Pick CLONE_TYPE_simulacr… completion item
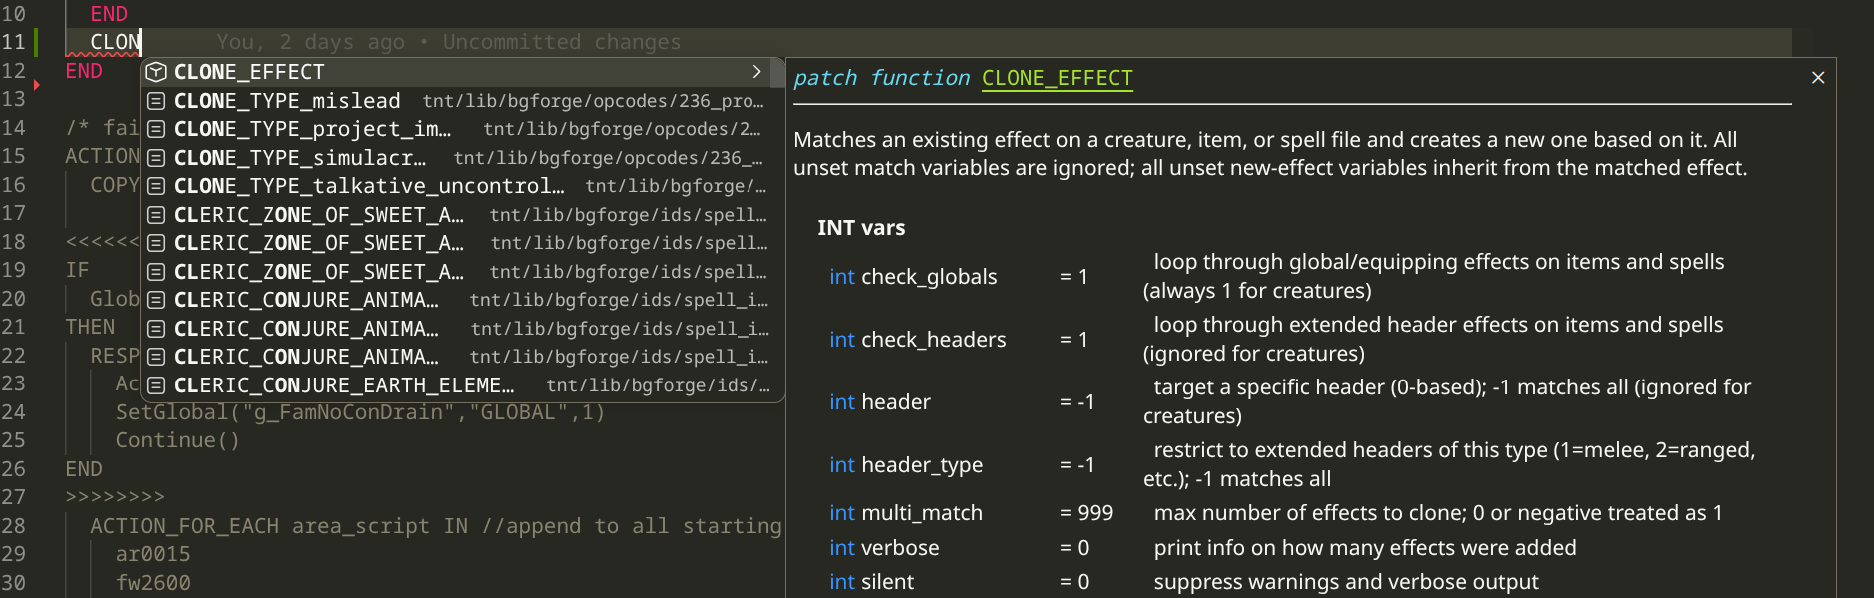 tap(462, 158)
